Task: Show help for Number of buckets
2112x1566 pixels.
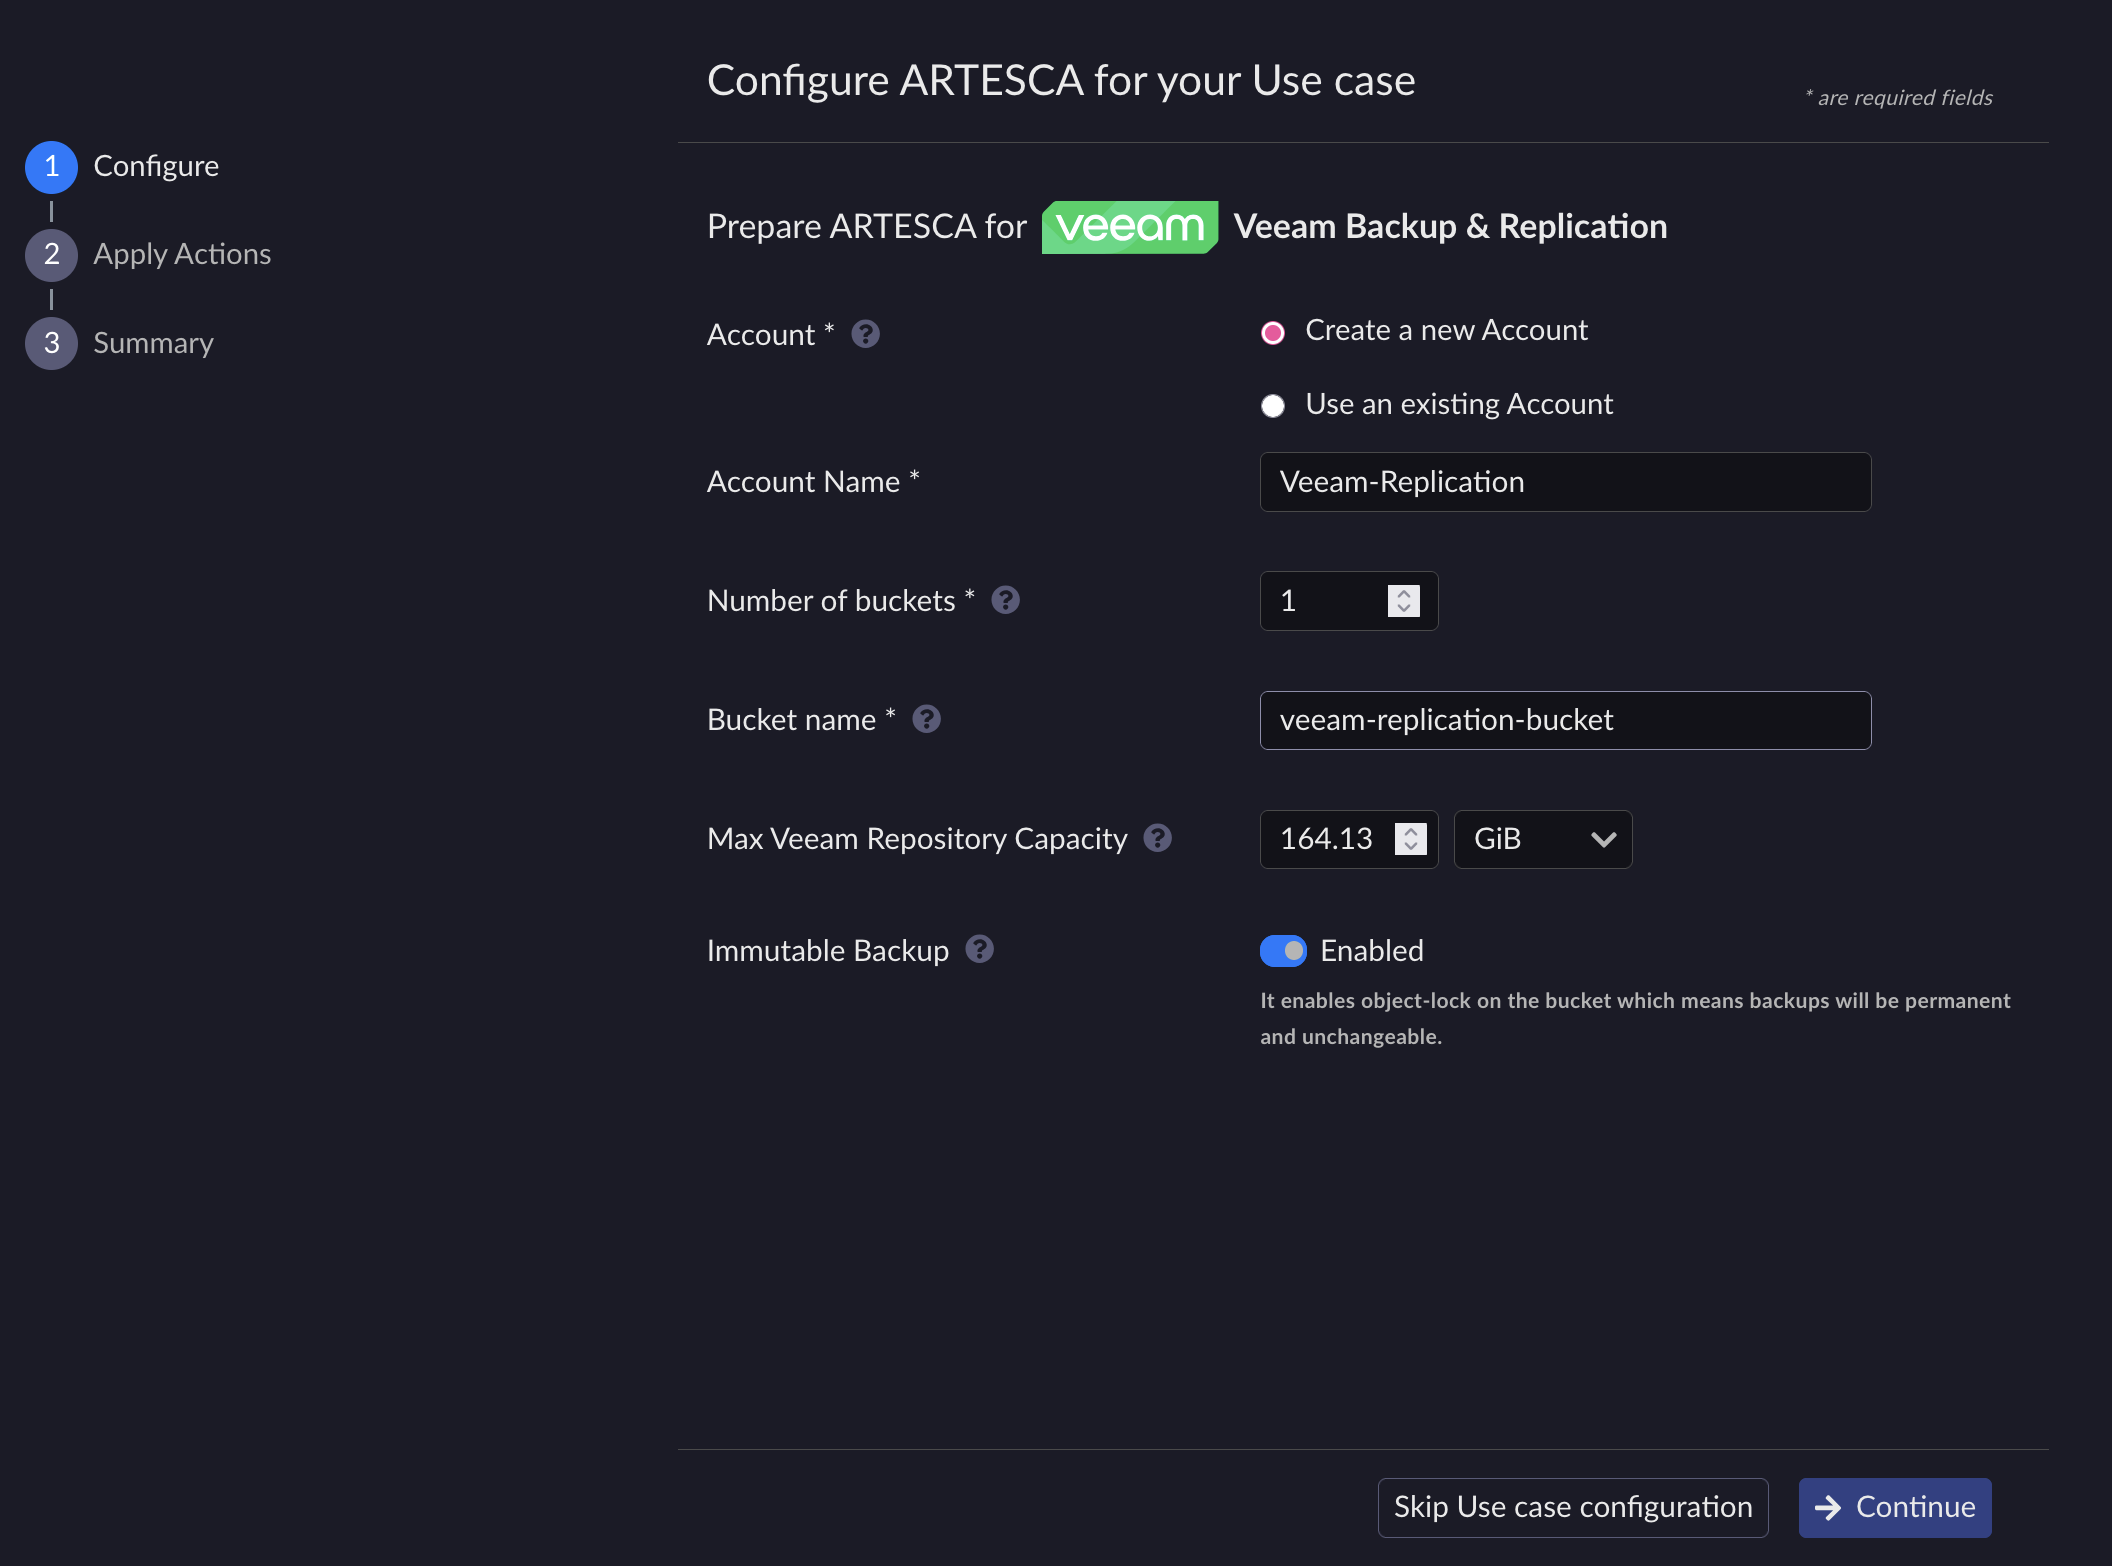Action: [1005, 600]
